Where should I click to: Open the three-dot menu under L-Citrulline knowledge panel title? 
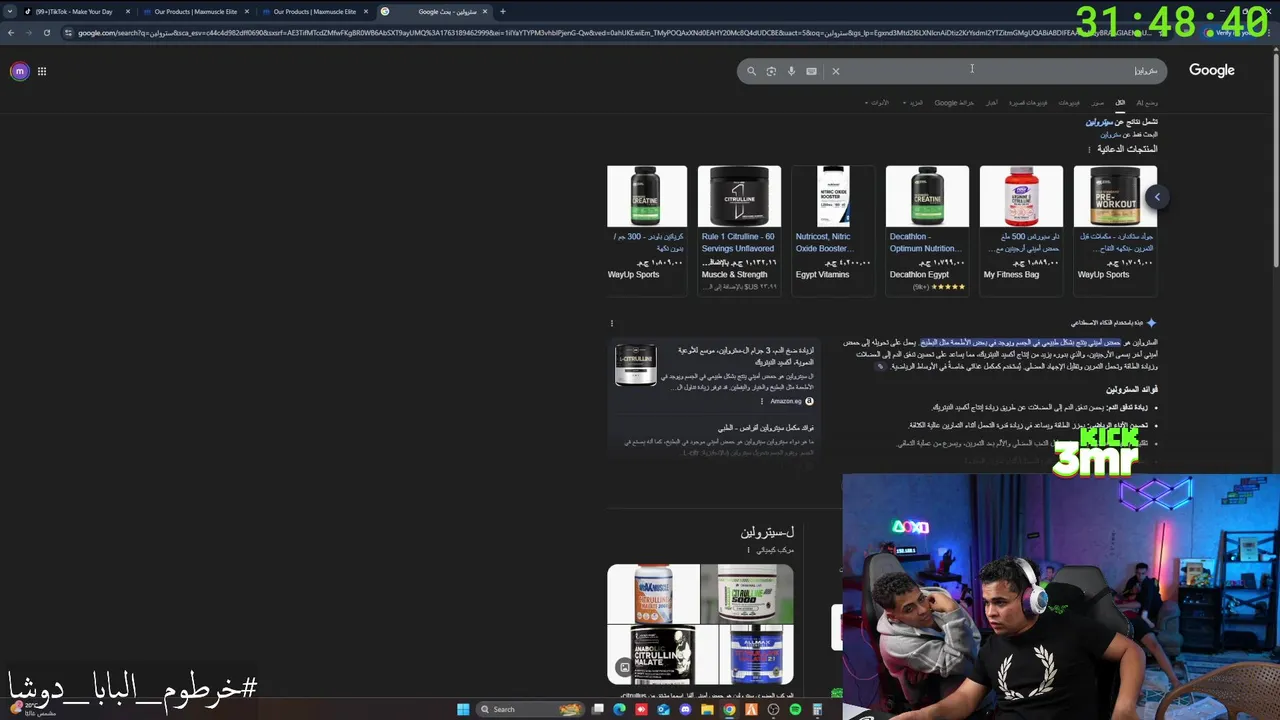(748, 550)
